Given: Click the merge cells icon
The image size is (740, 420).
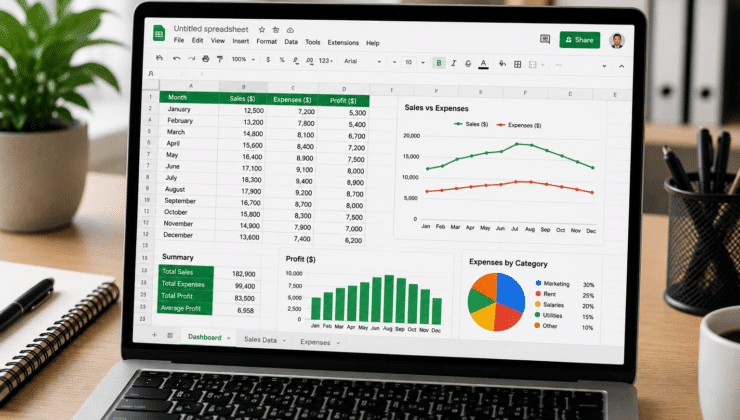Looking at the screenshot, I should pyautogui.click(x=533, y=65).
